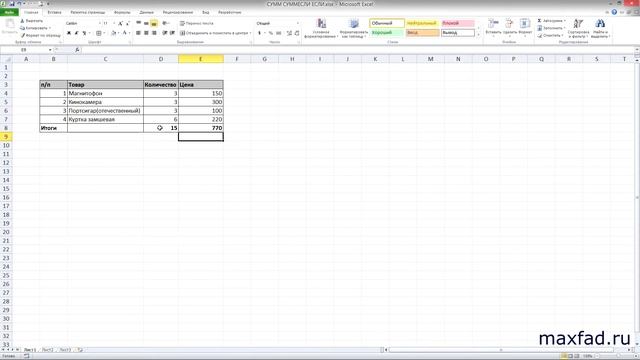Open Conditional Formatting (Условное форматирование)
Image resolution: width=640 pixels, height=360 pixels.
click(321, 28)
